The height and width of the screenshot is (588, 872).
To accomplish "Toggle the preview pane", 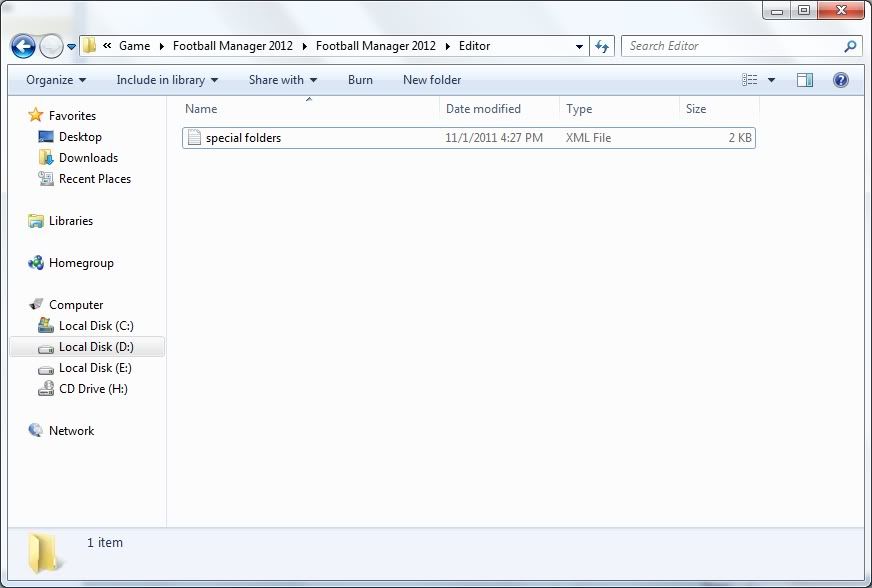I will 805,80.
